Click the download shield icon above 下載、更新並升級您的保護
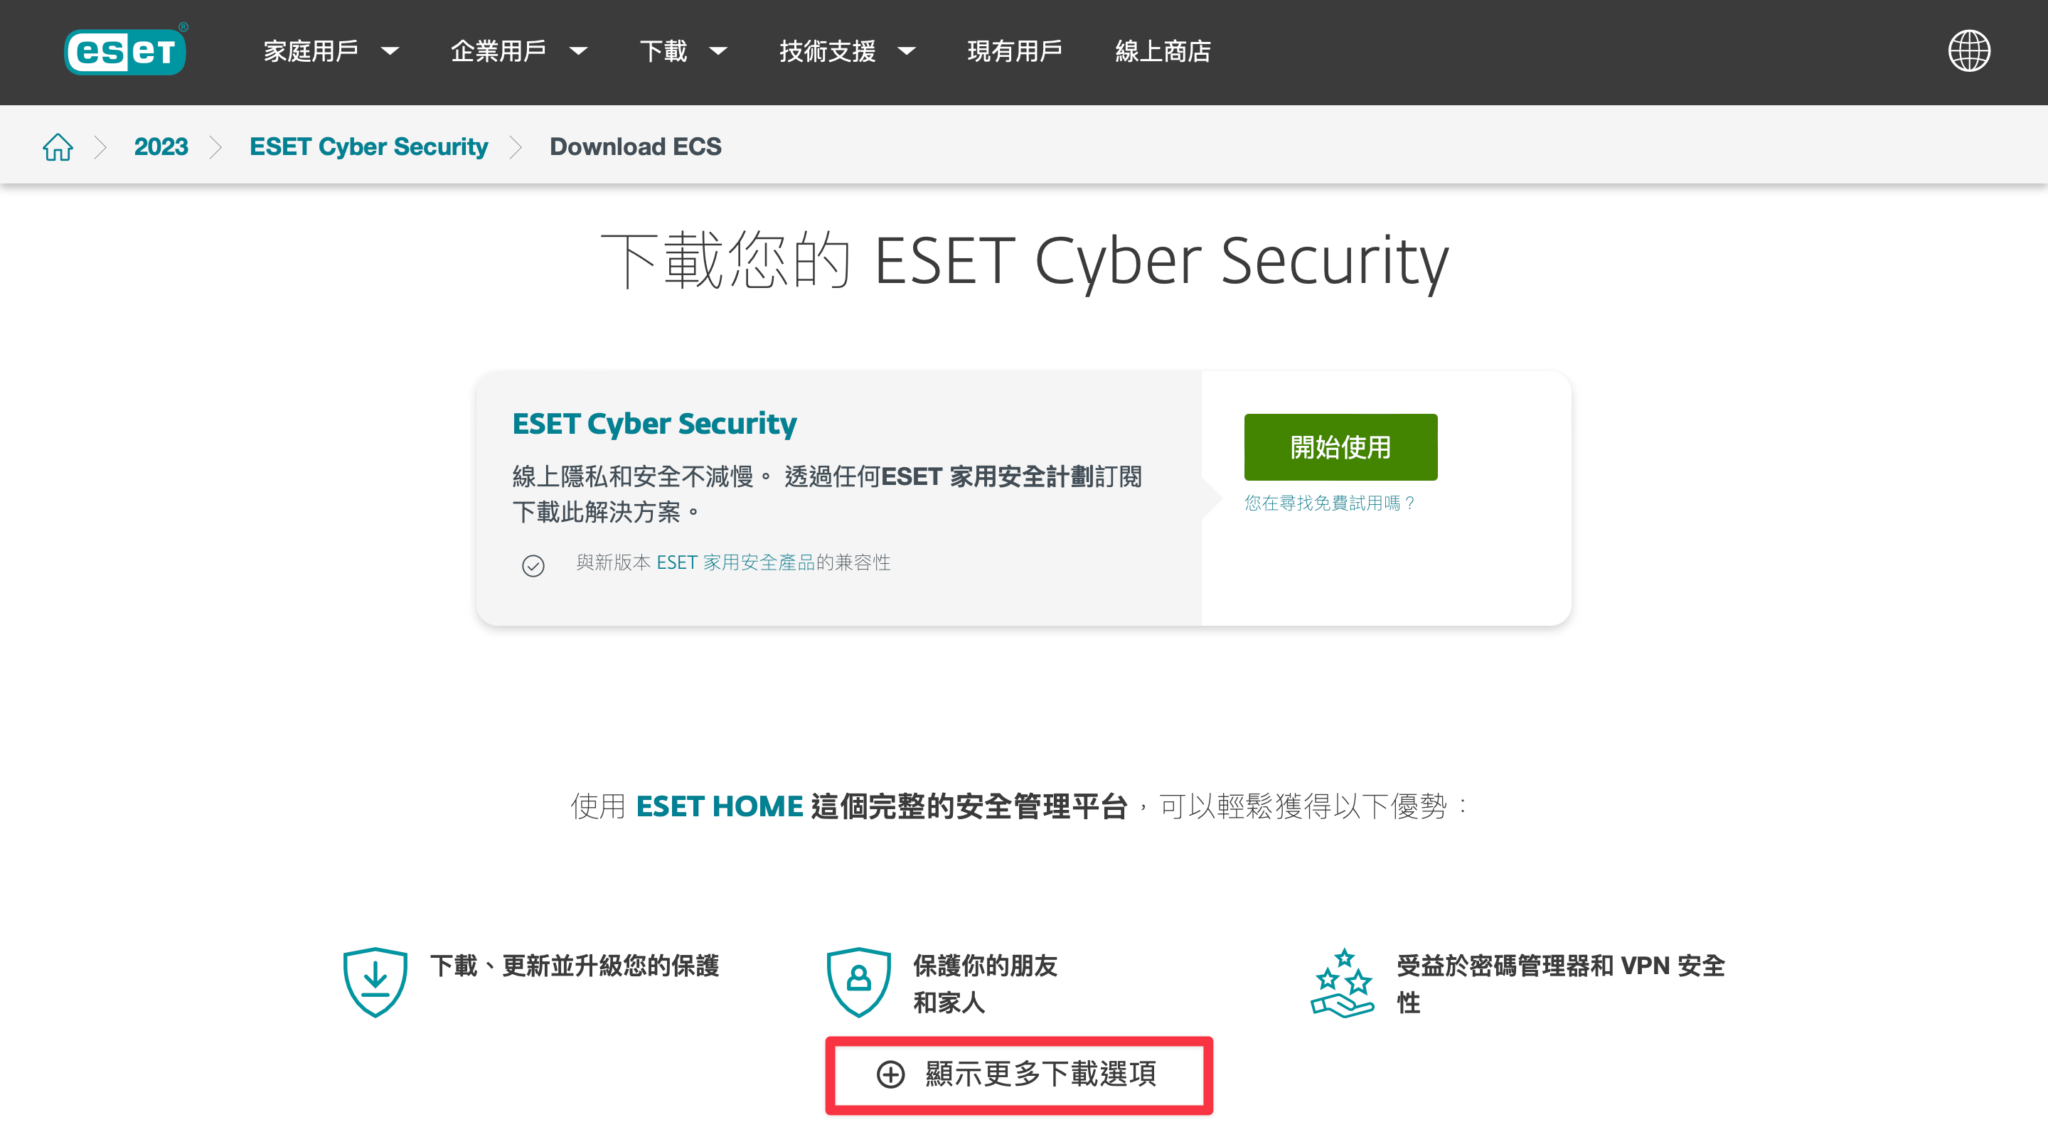 coord(375,980)
